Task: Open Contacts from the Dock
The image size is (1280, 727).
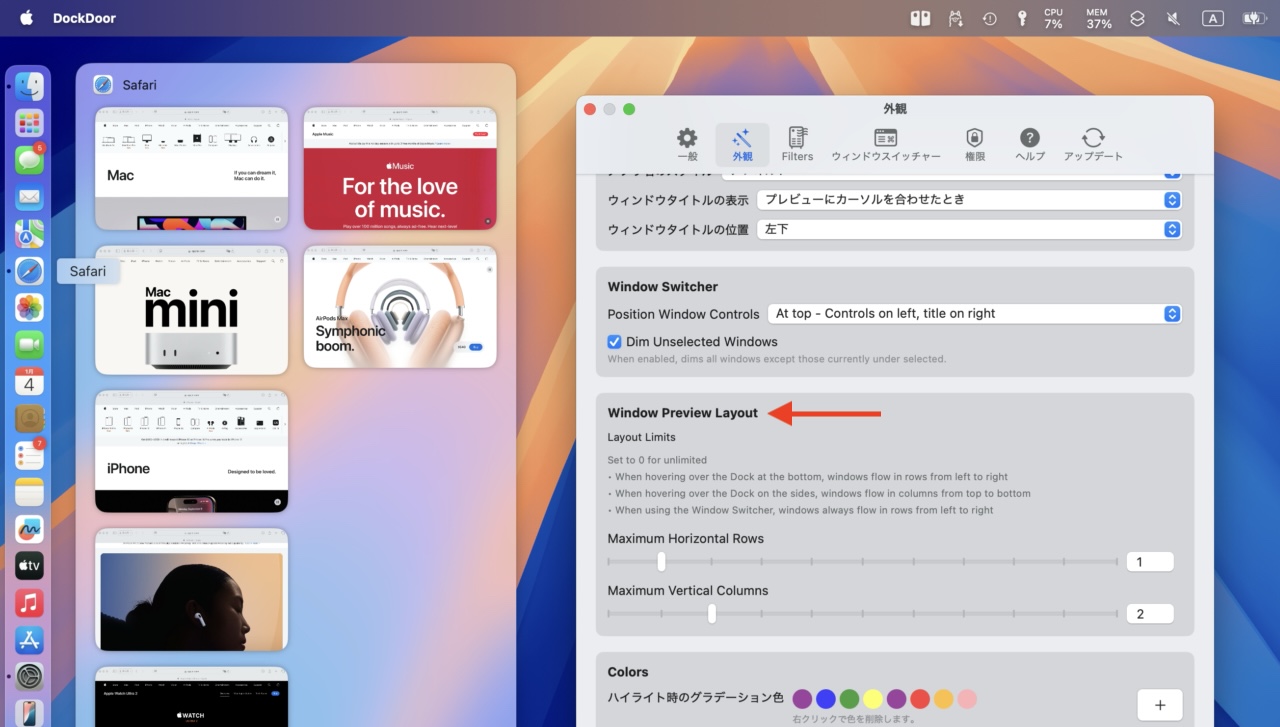Action: (x=29, y=419)
